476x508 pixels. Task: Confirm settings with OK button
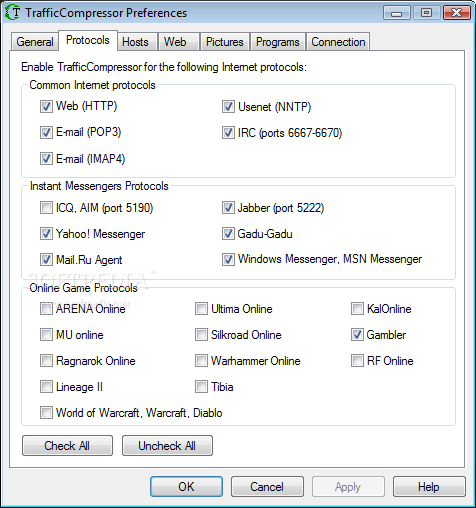(186, 487)
